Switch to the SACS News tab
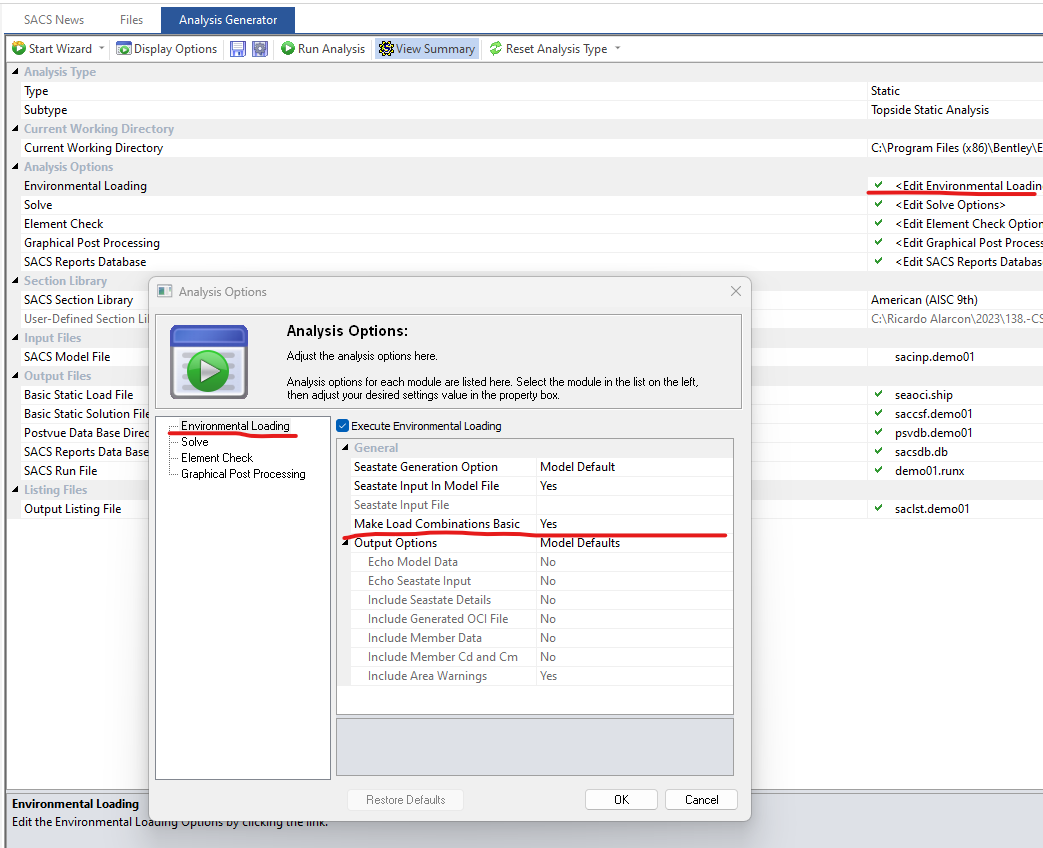This screenshot has height=848, width=1043. point(55,19)
